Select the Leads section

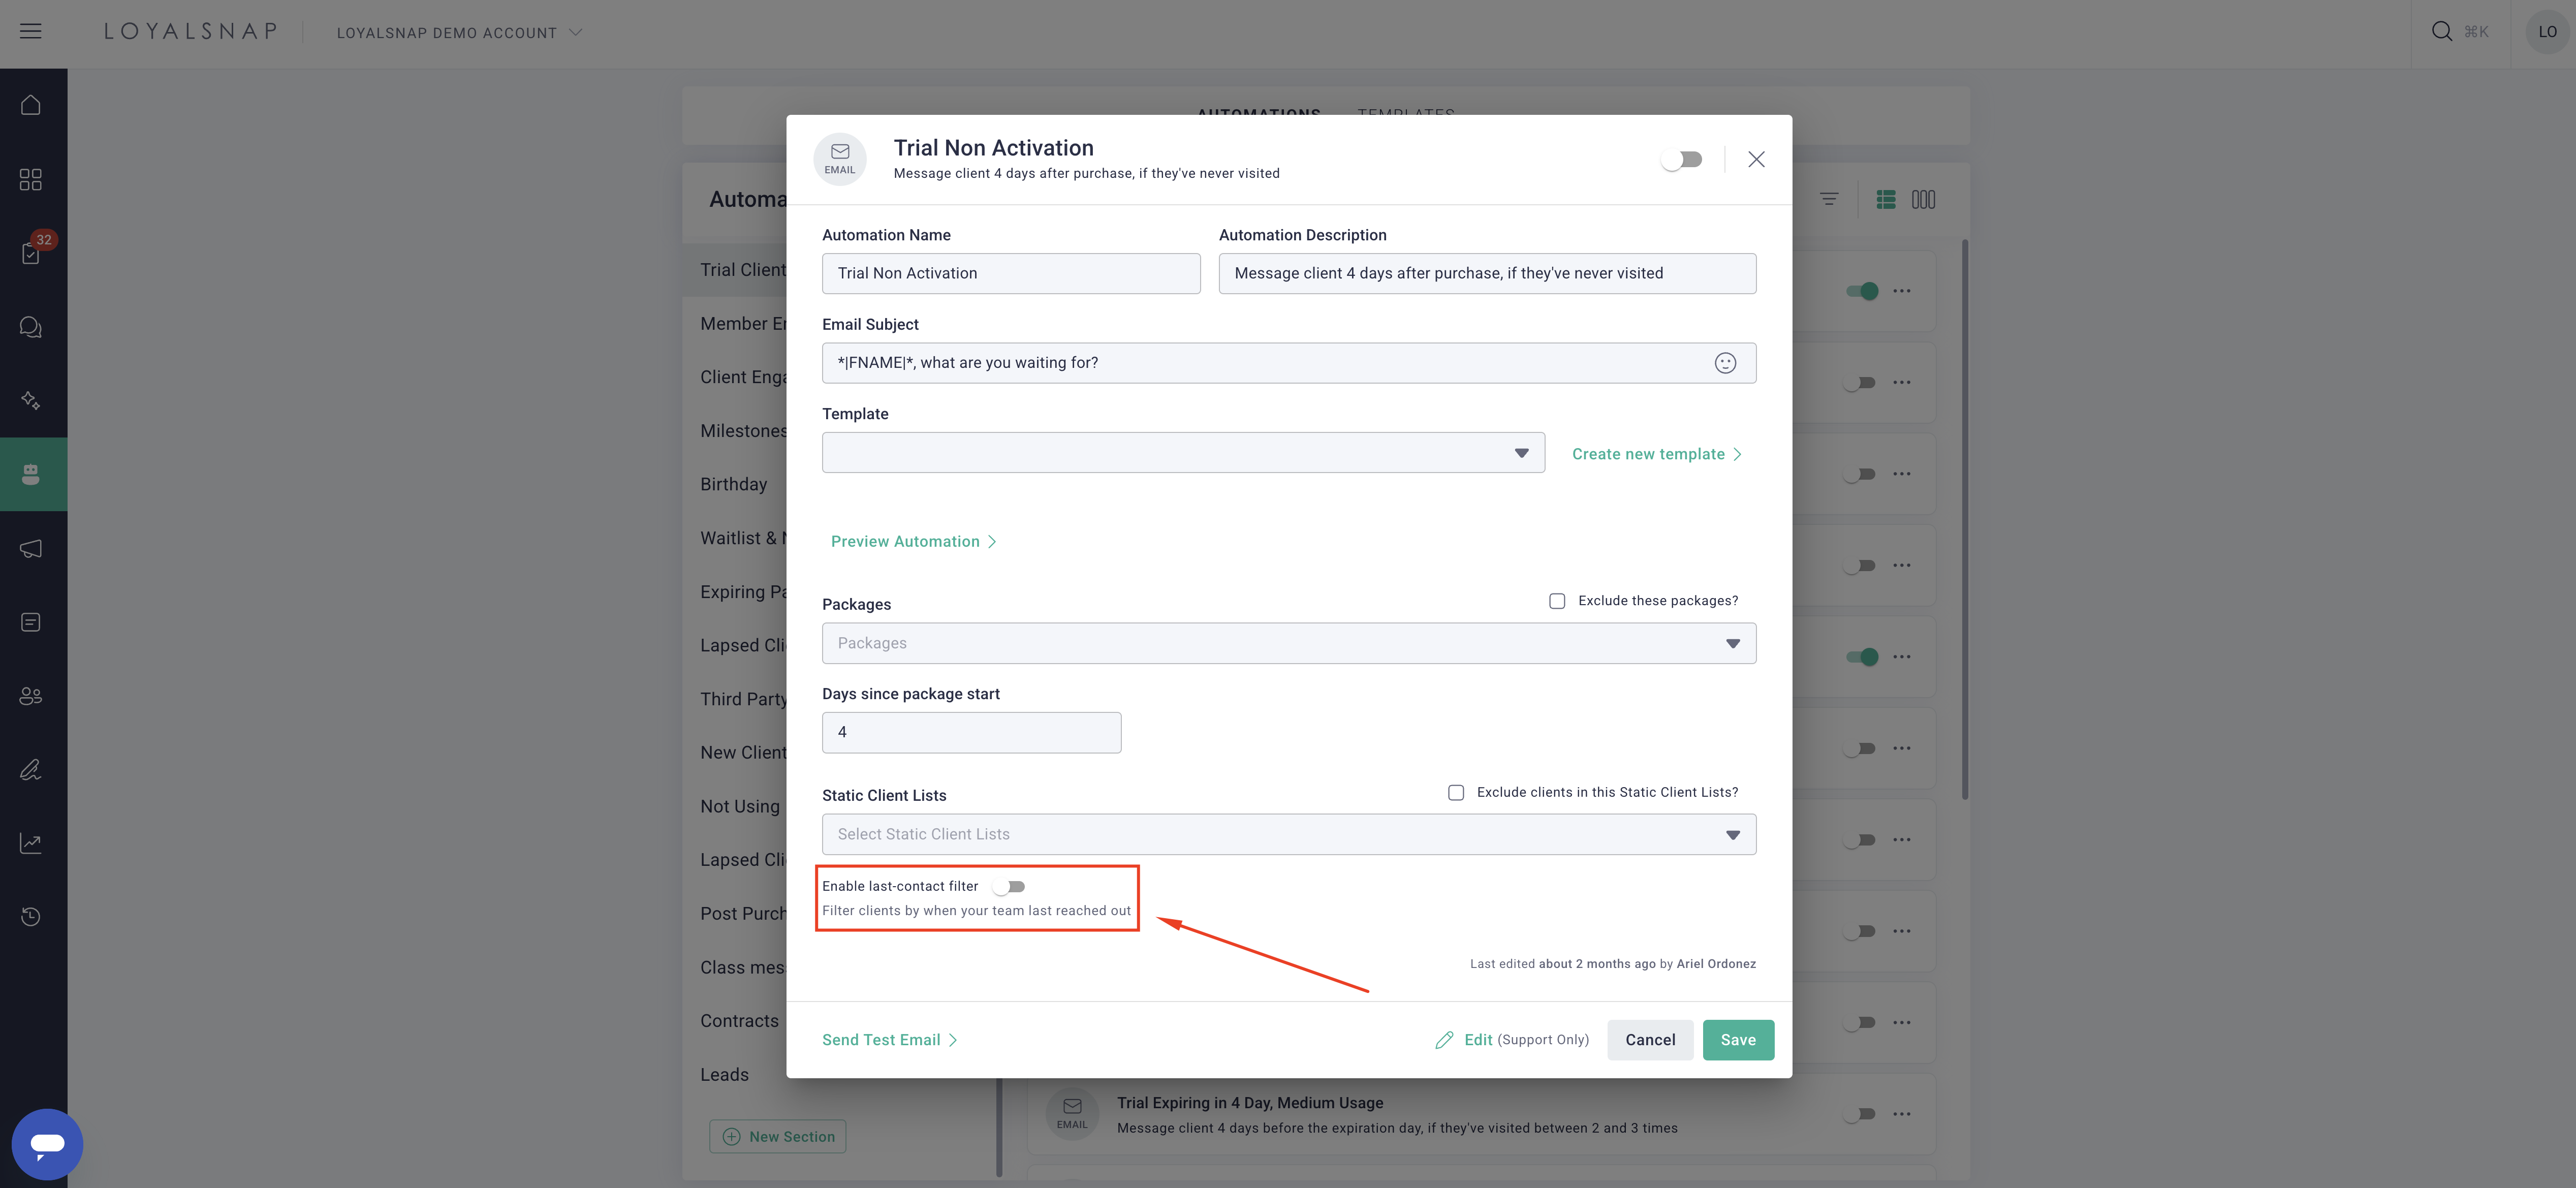[724, 1075]
